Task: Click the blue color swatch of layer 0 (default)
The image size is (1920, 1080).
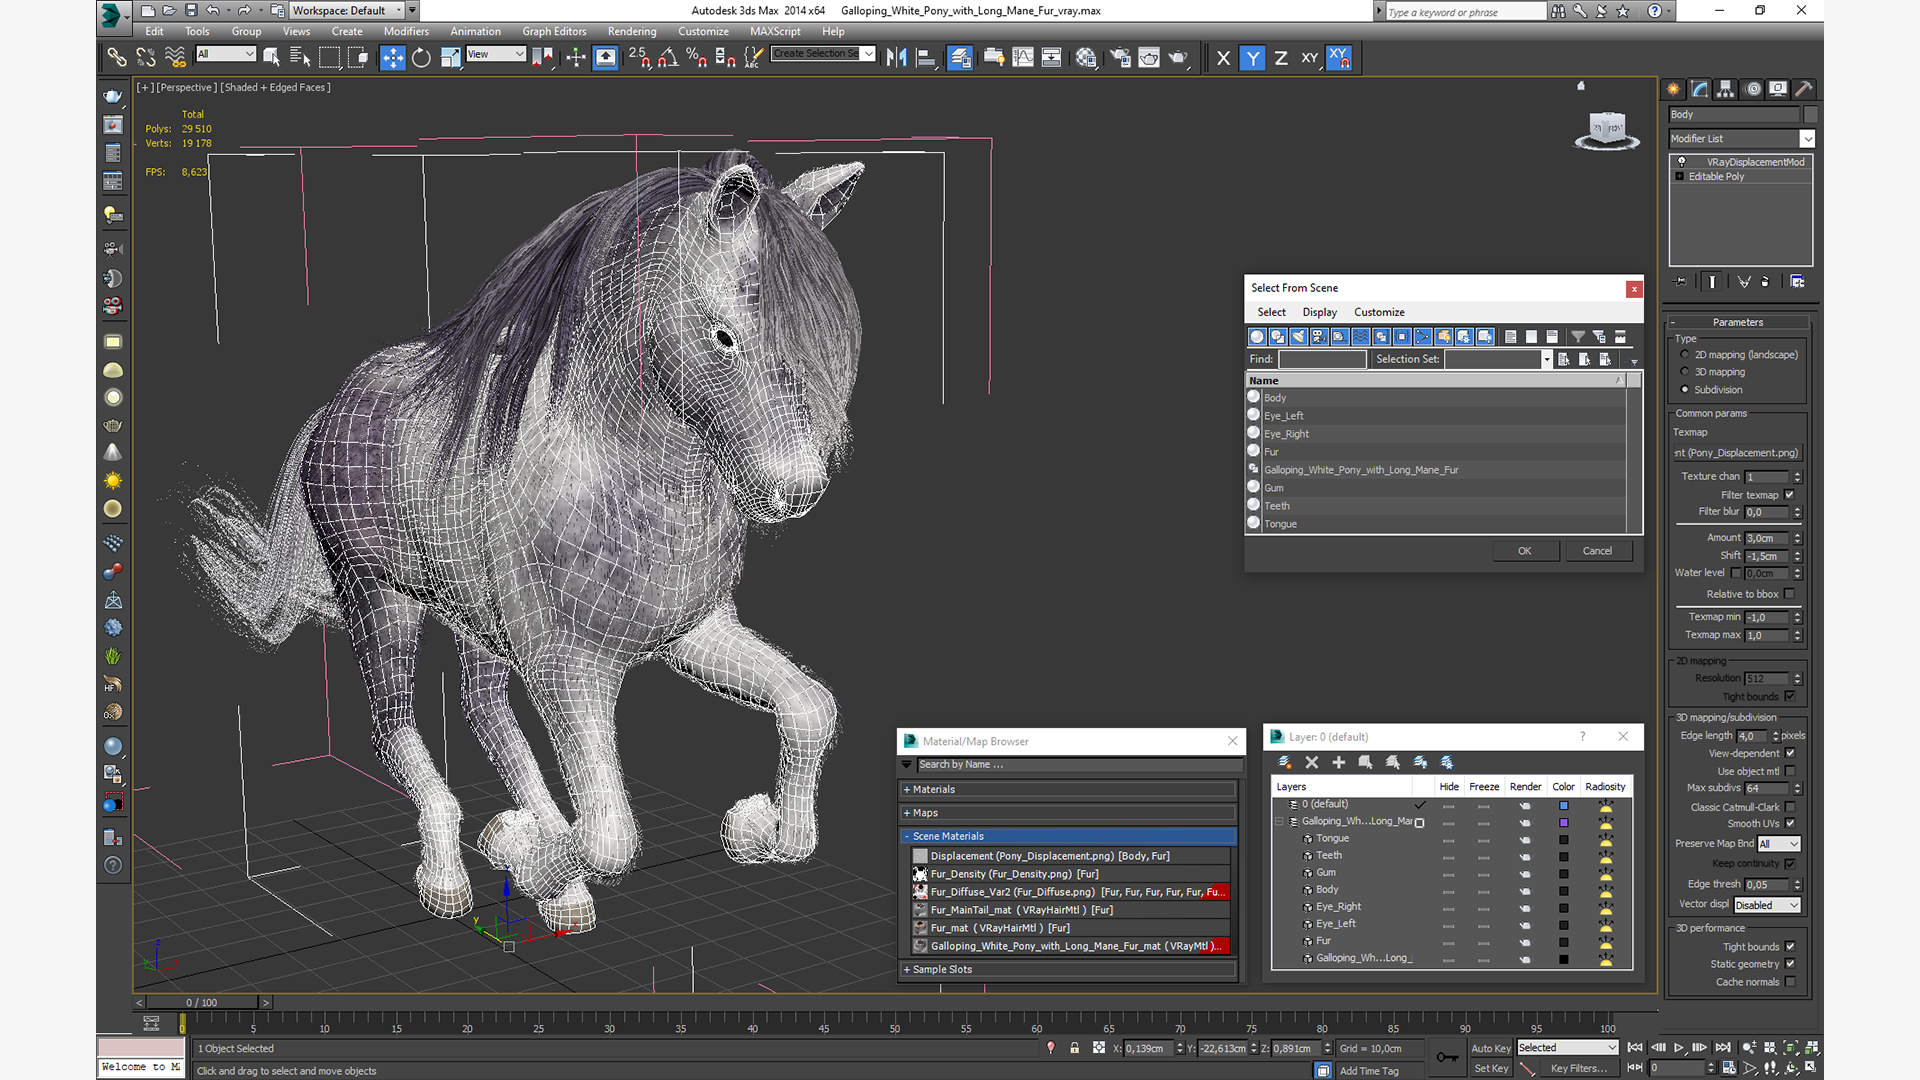Action: (1564, 805)
